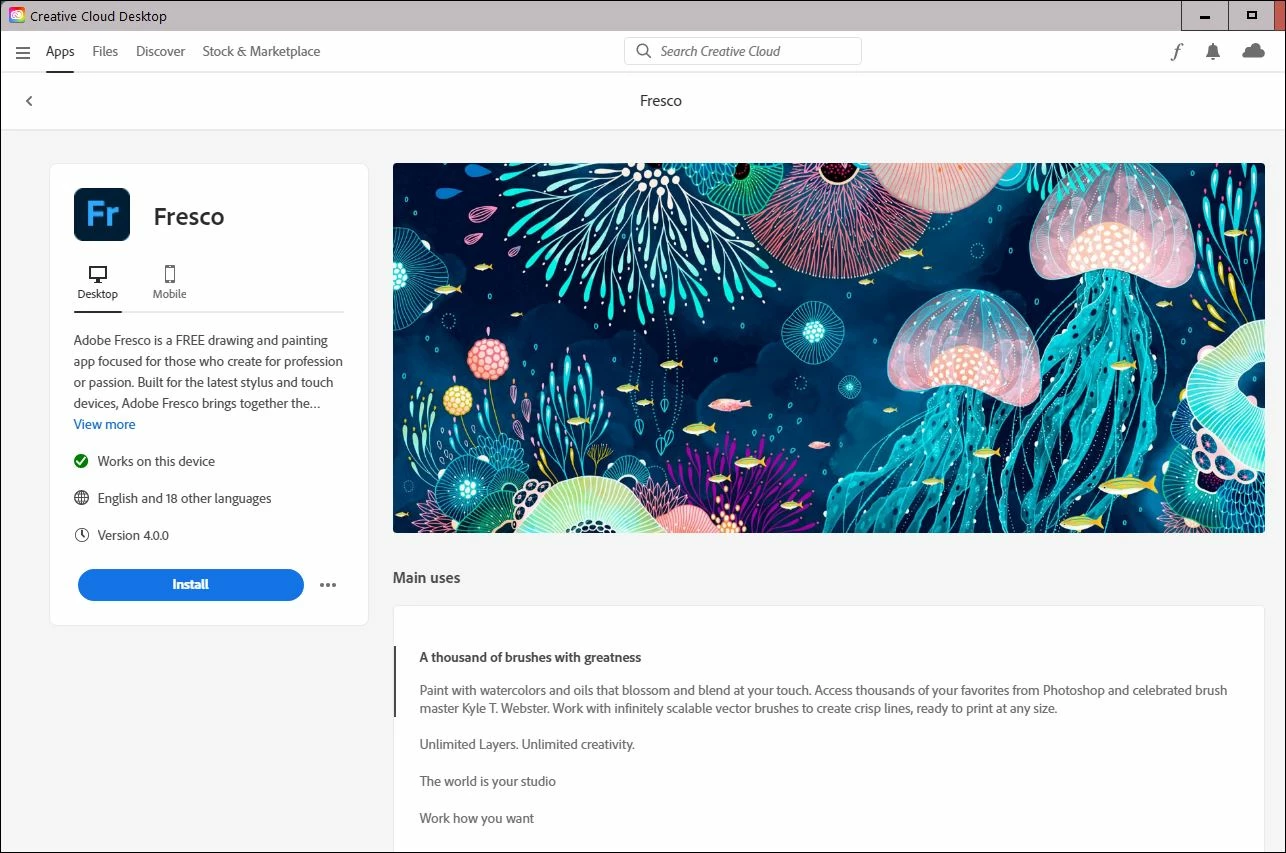Click the clock version icon
The width and height of the screenshot is (1286, 853).
coord(81,535)
